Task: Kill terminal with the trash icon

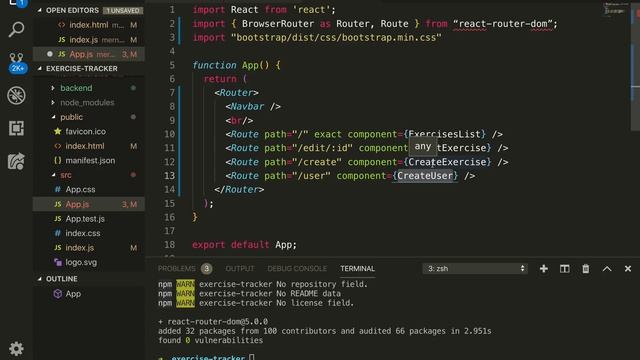Action: point(586,269)
